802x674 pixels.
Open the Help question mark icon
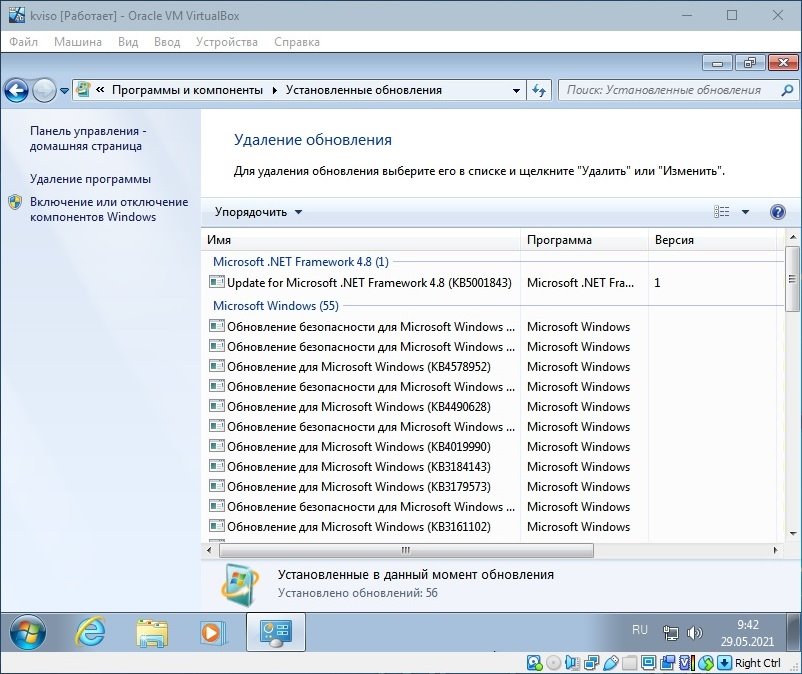click(x=777, y=212)
